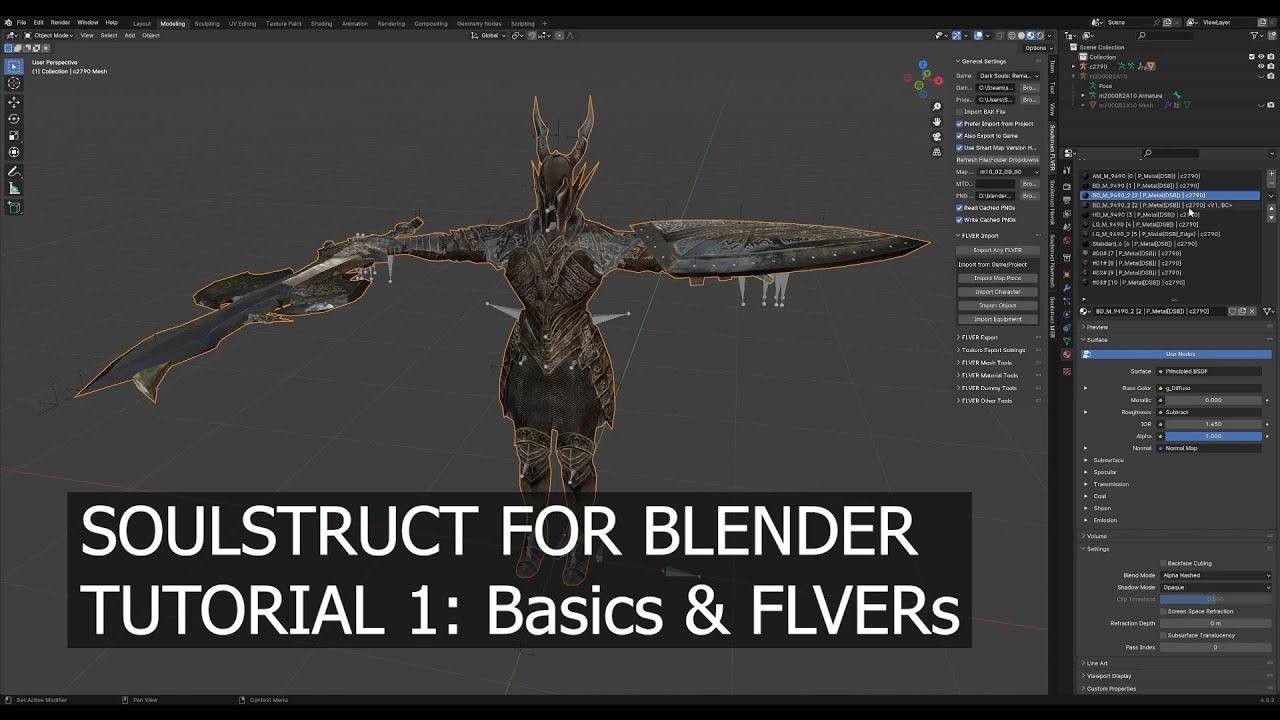Screen dimensions: 1280x720
Task: Switch to the Sculpting workspace tab
Action: coord(207,23)
